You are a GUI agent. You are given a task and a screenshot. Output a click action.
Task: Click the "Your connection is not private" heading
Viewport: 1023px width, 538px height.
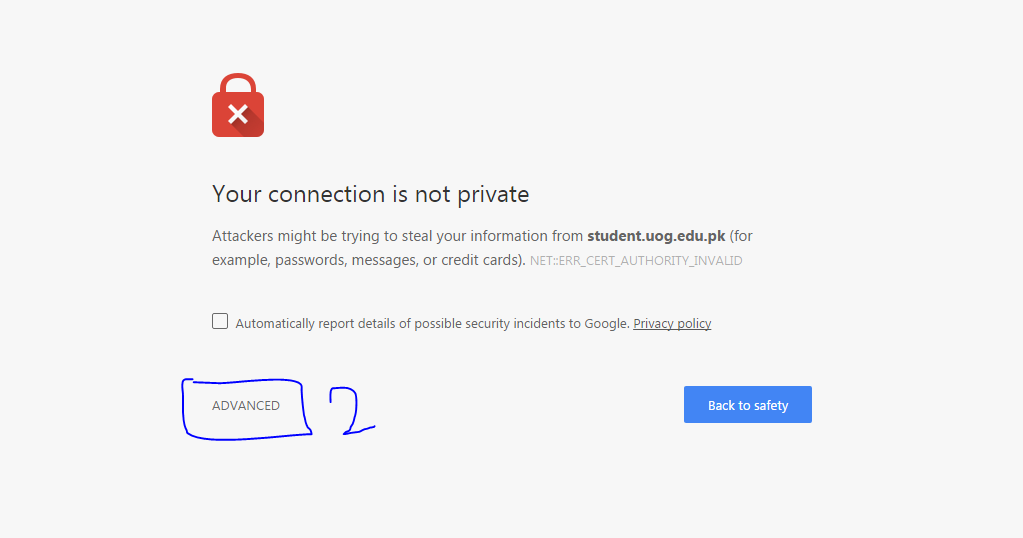[x=370, y=194]
